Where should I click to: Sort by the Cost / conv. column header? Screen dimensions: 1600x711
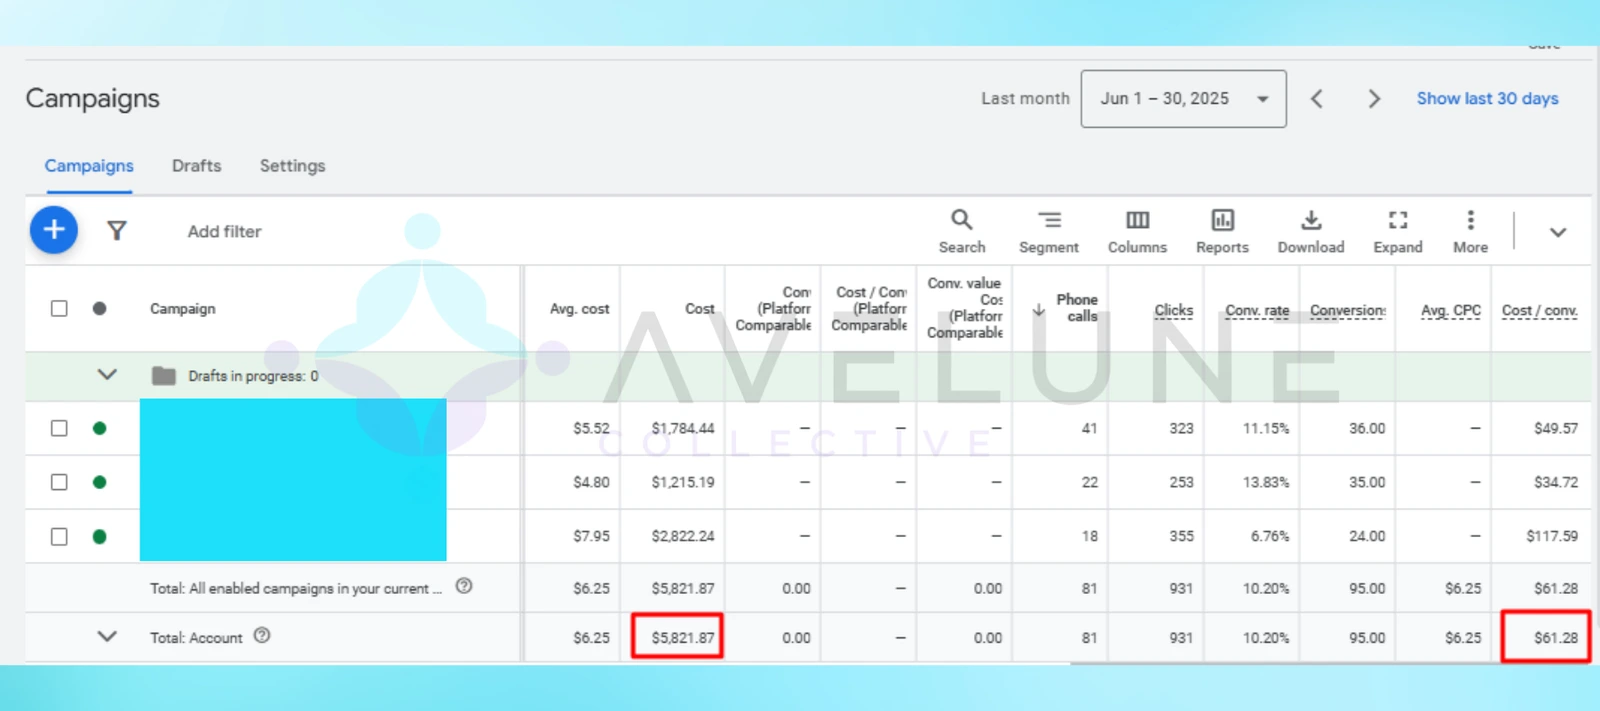point(1540,311)
